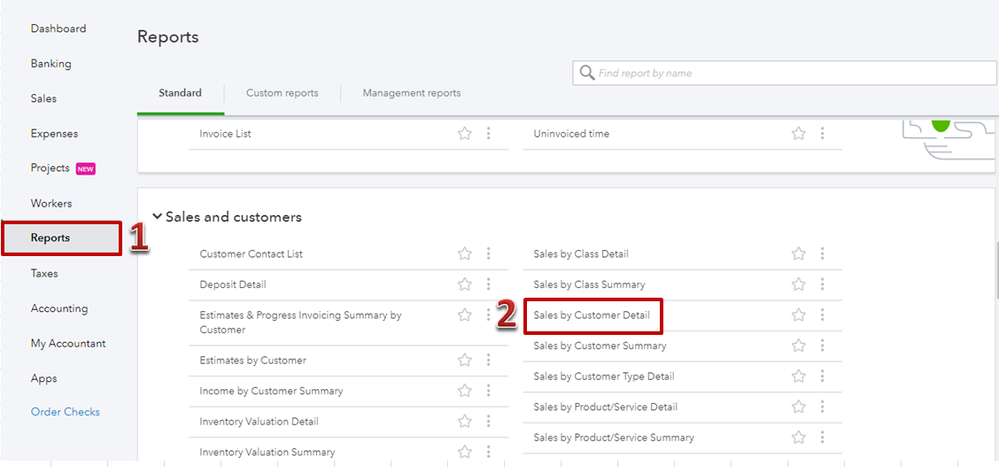
Task: Go to Order Checks link
Action: click(x=65, y=412)
